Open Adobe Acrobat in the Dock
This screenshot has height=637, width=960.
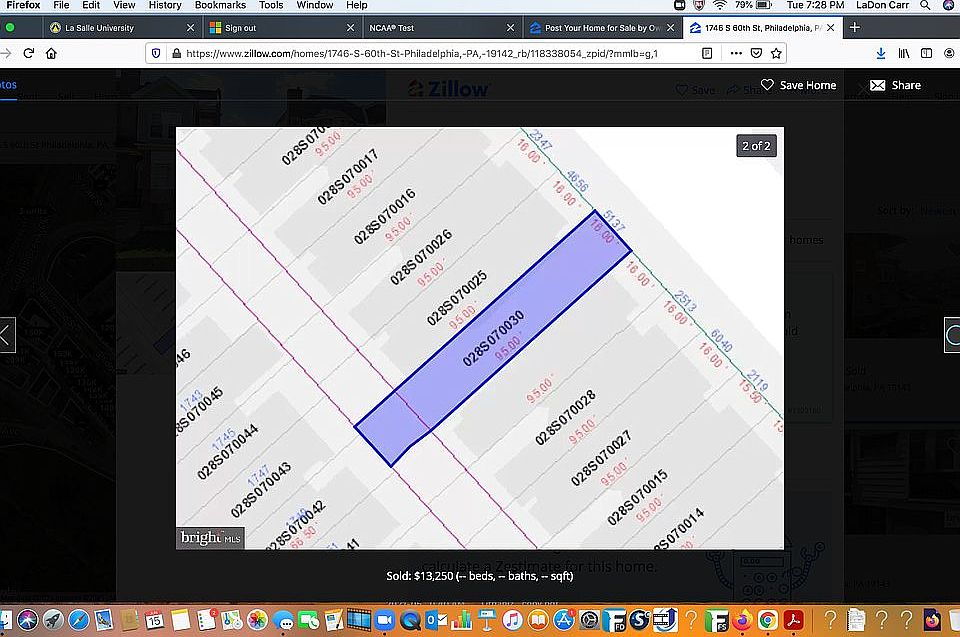[793, 620]
